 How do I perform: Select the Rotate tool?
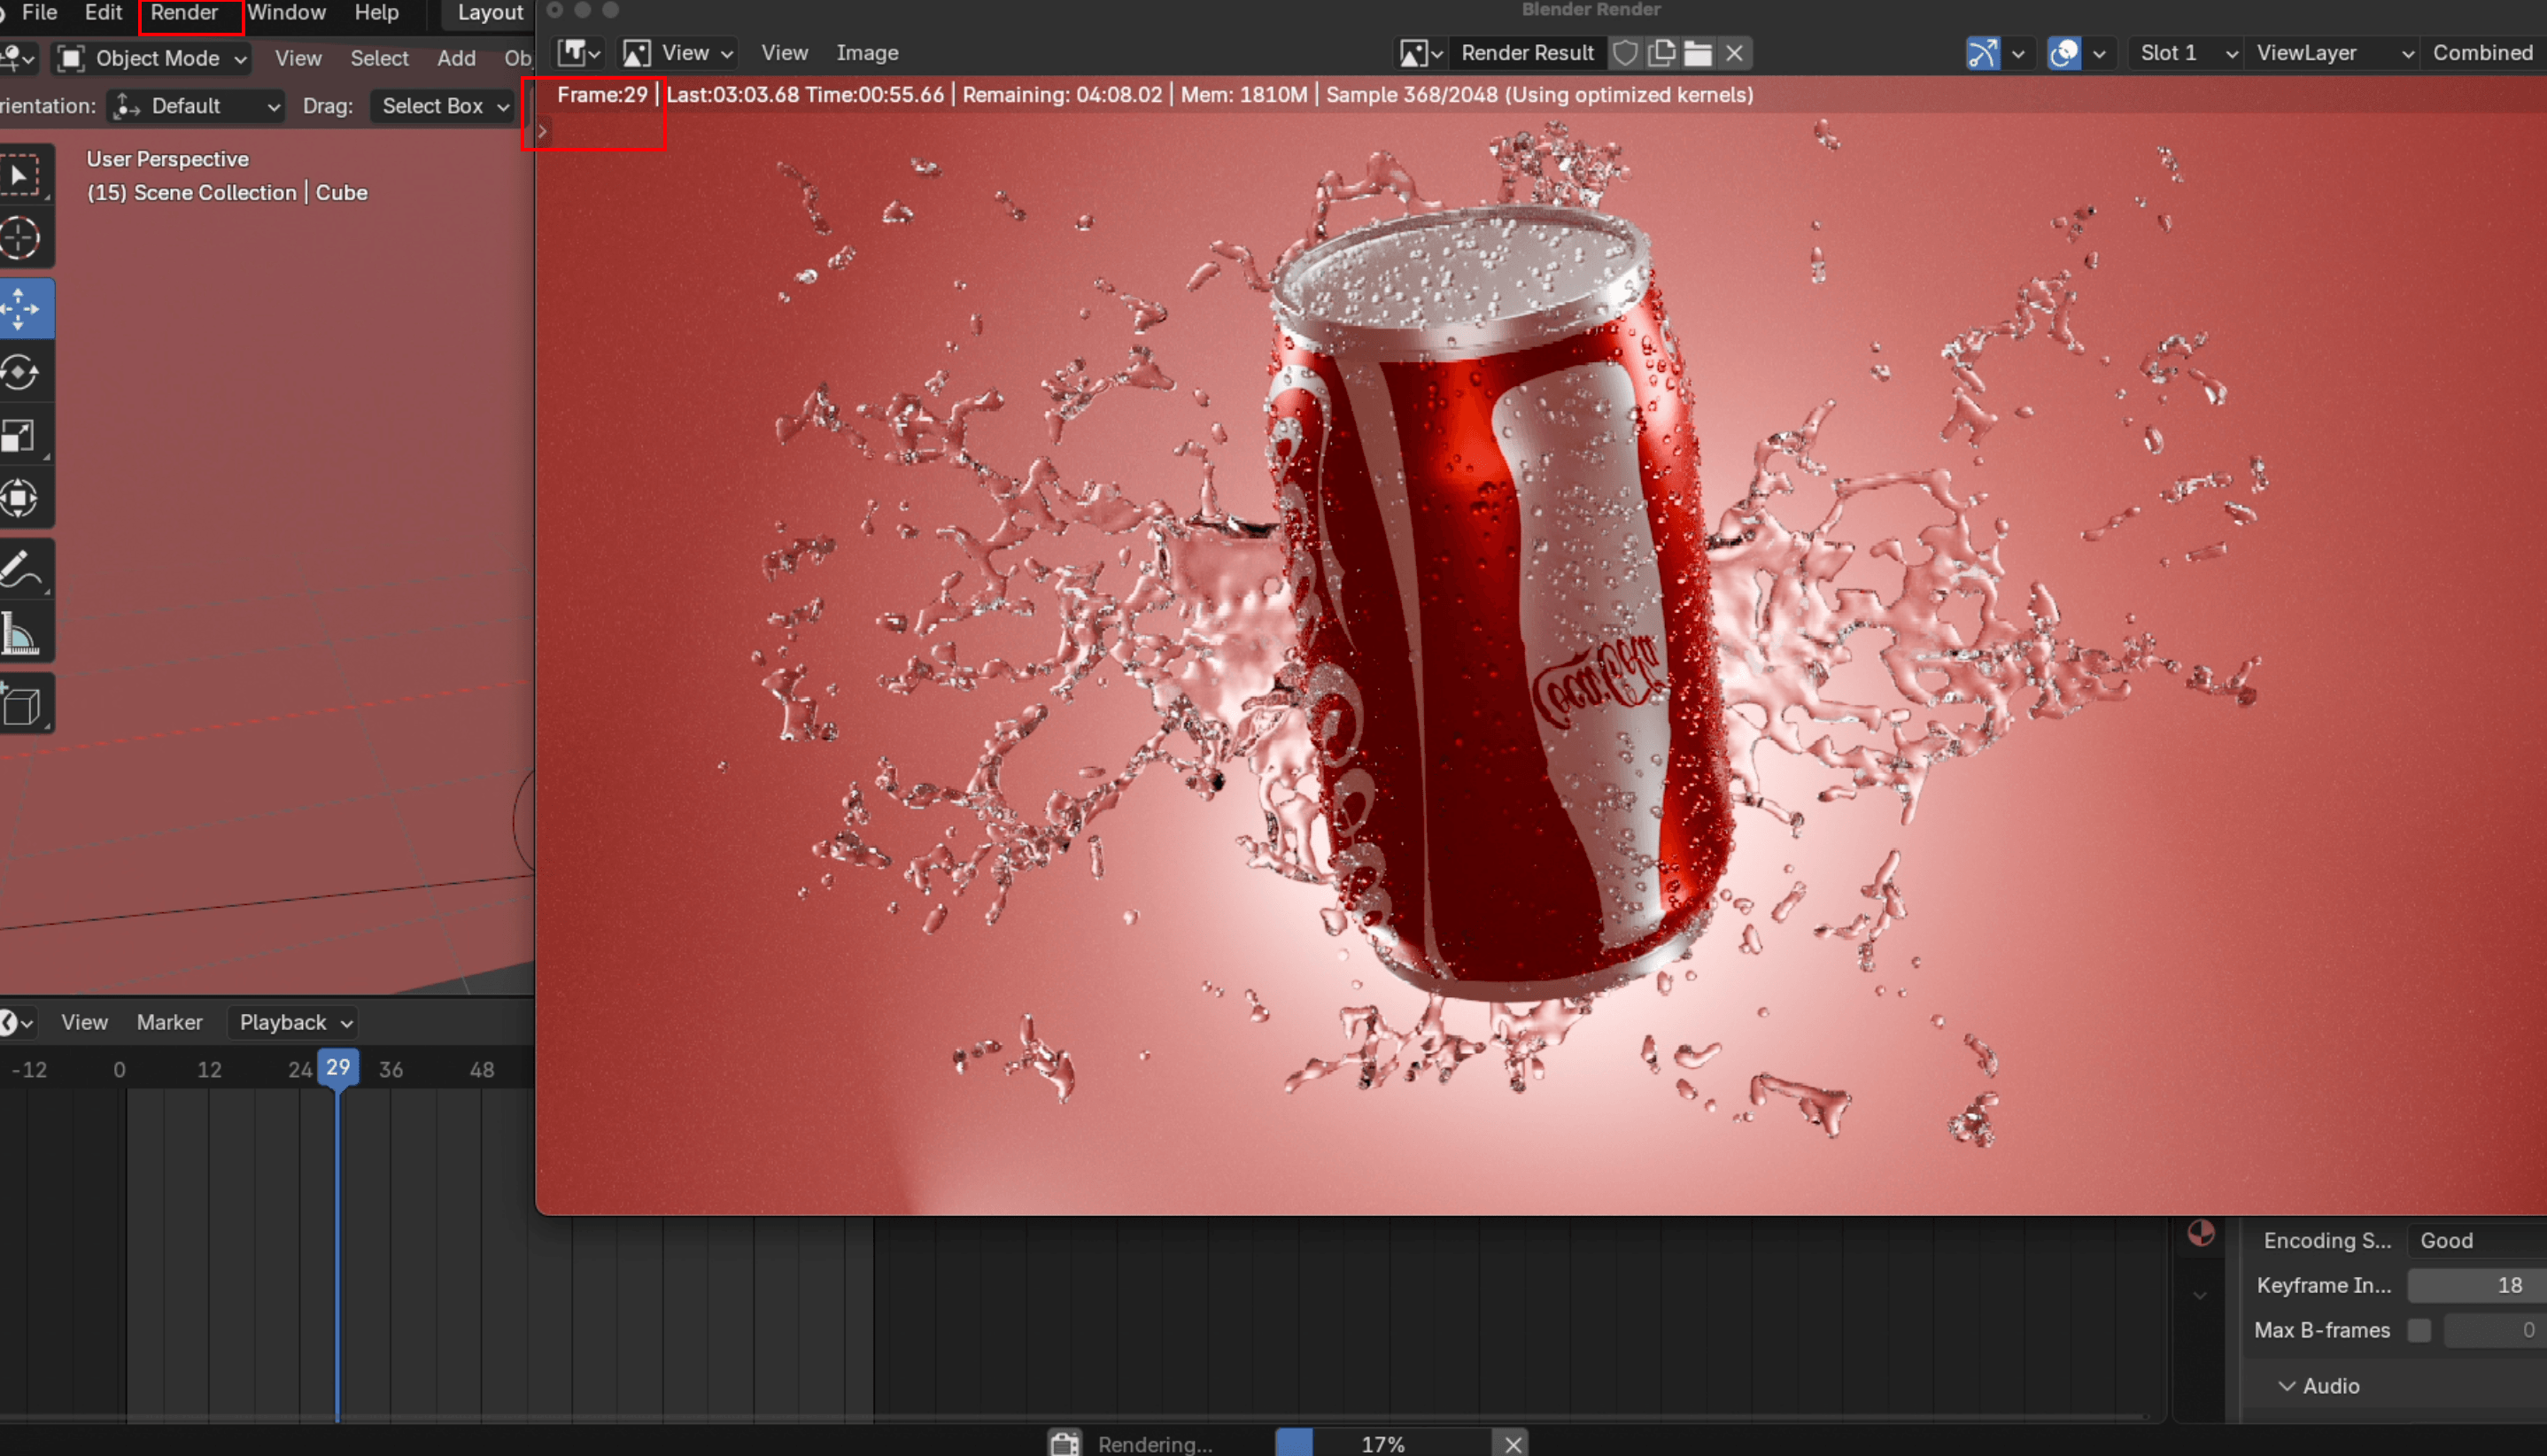click(20, 372)
